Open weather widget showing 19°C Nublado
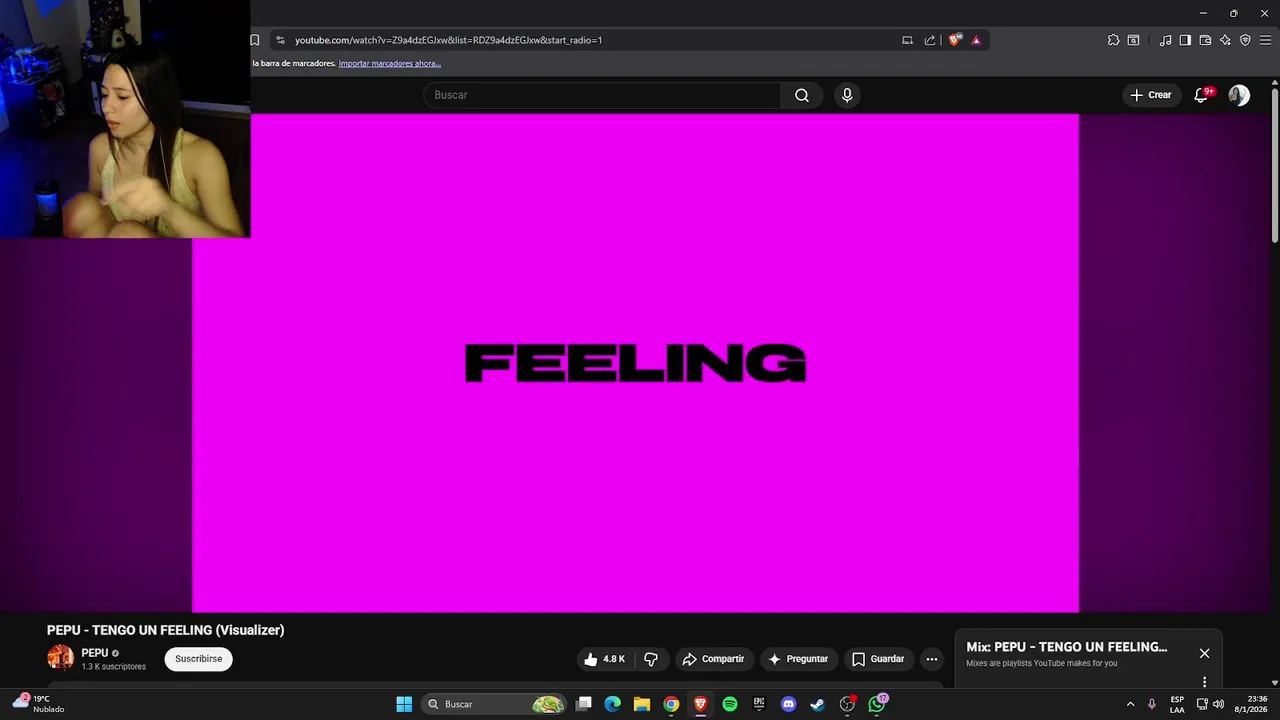1280x720 pixels. [x=38, y=704]
